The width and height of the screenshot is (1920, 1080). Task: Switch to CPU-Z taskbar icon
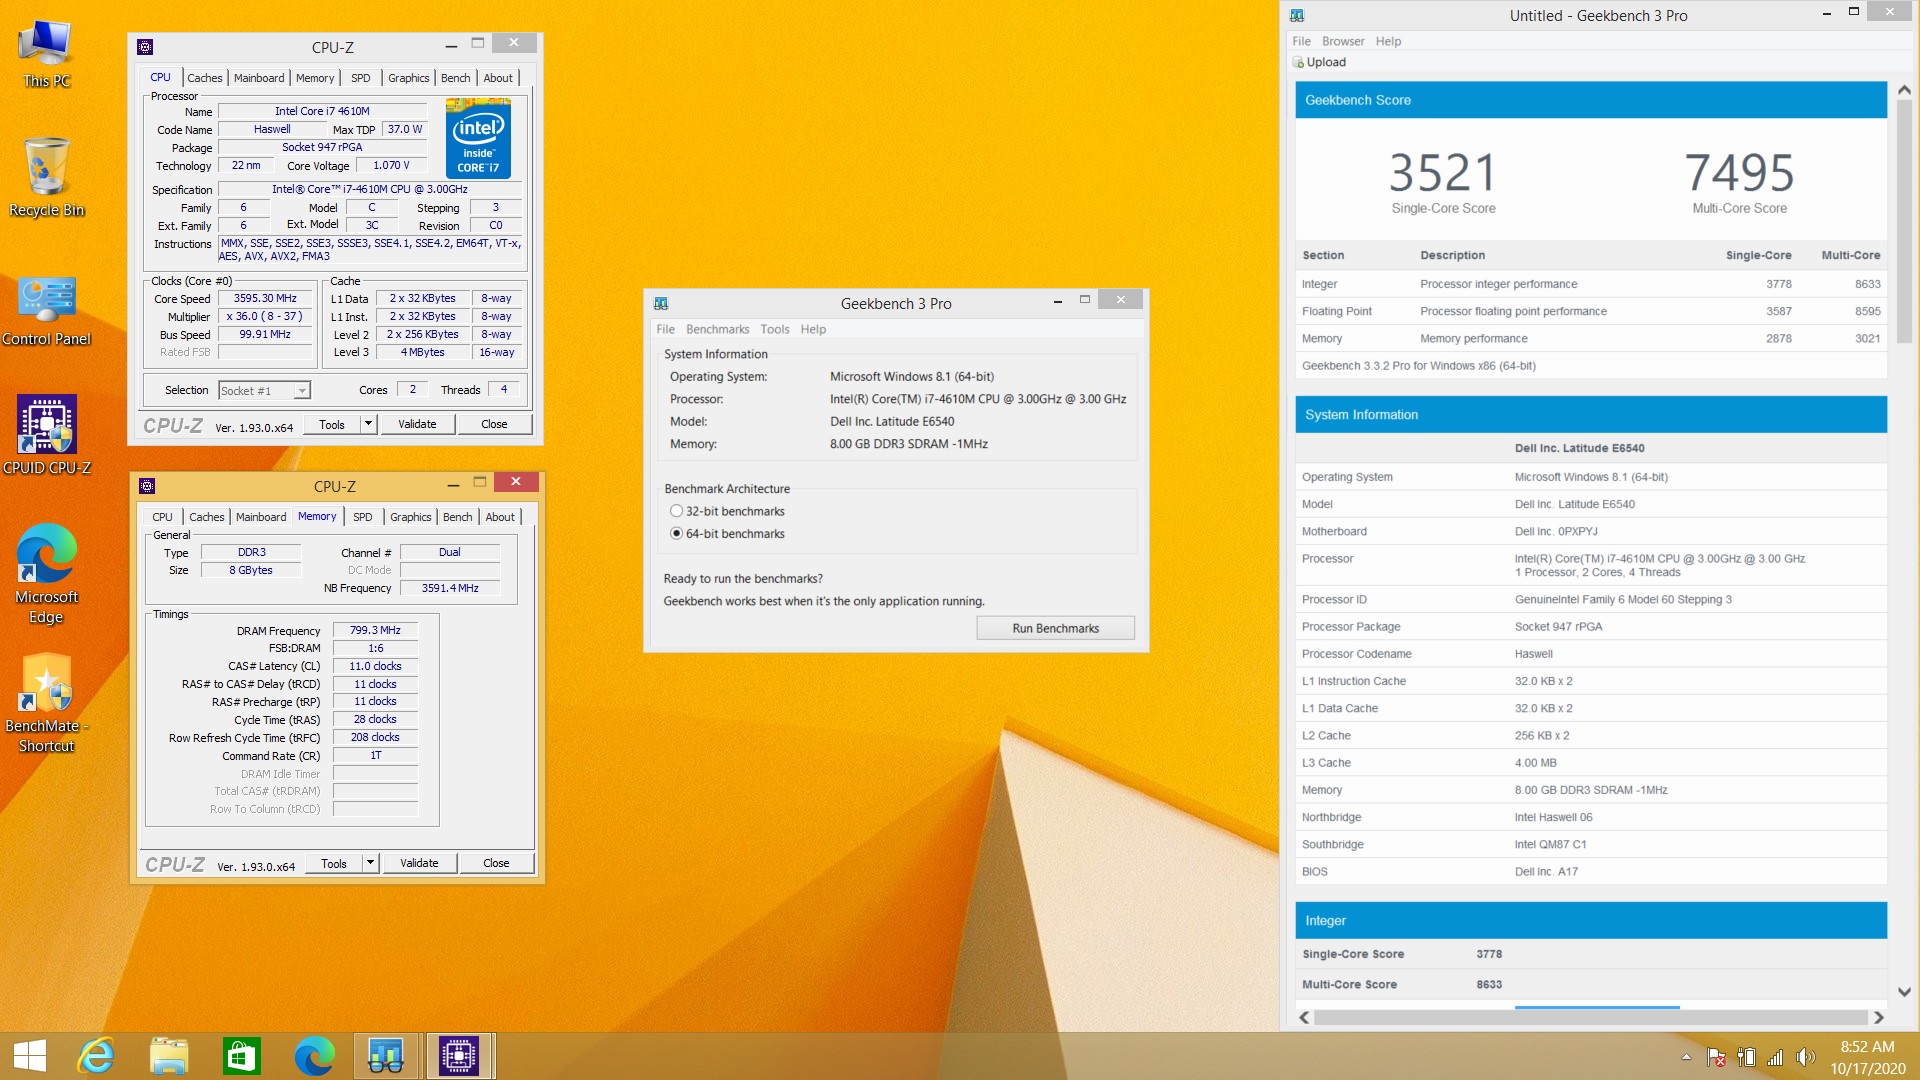tap(459, 1056)
